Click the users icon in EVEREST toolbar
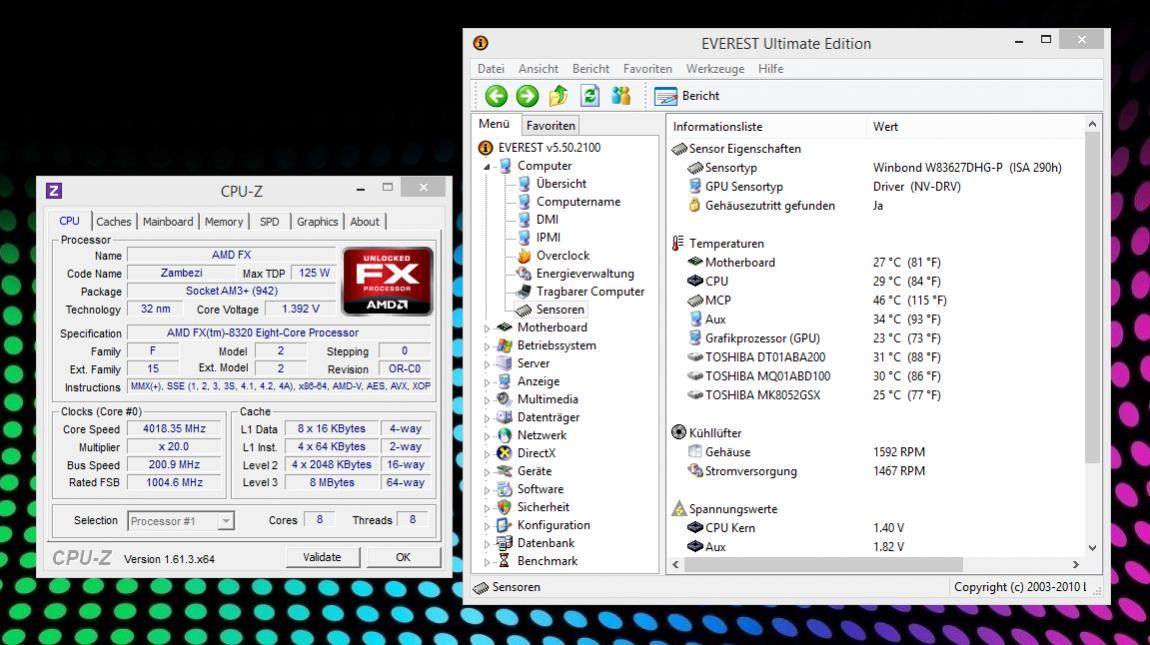The height and width of the screenshot is (645, 1150). tap(621, 95)
